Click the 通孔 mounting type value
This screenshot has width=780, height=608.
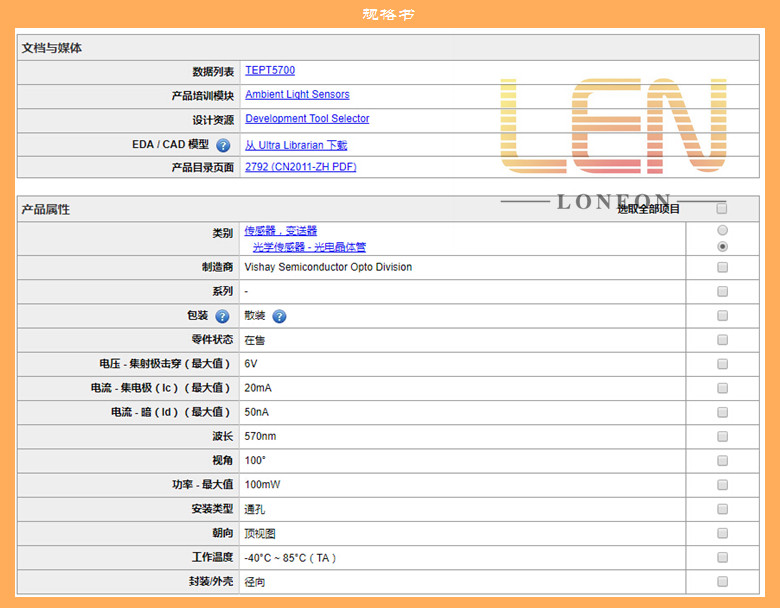point(255,509)
